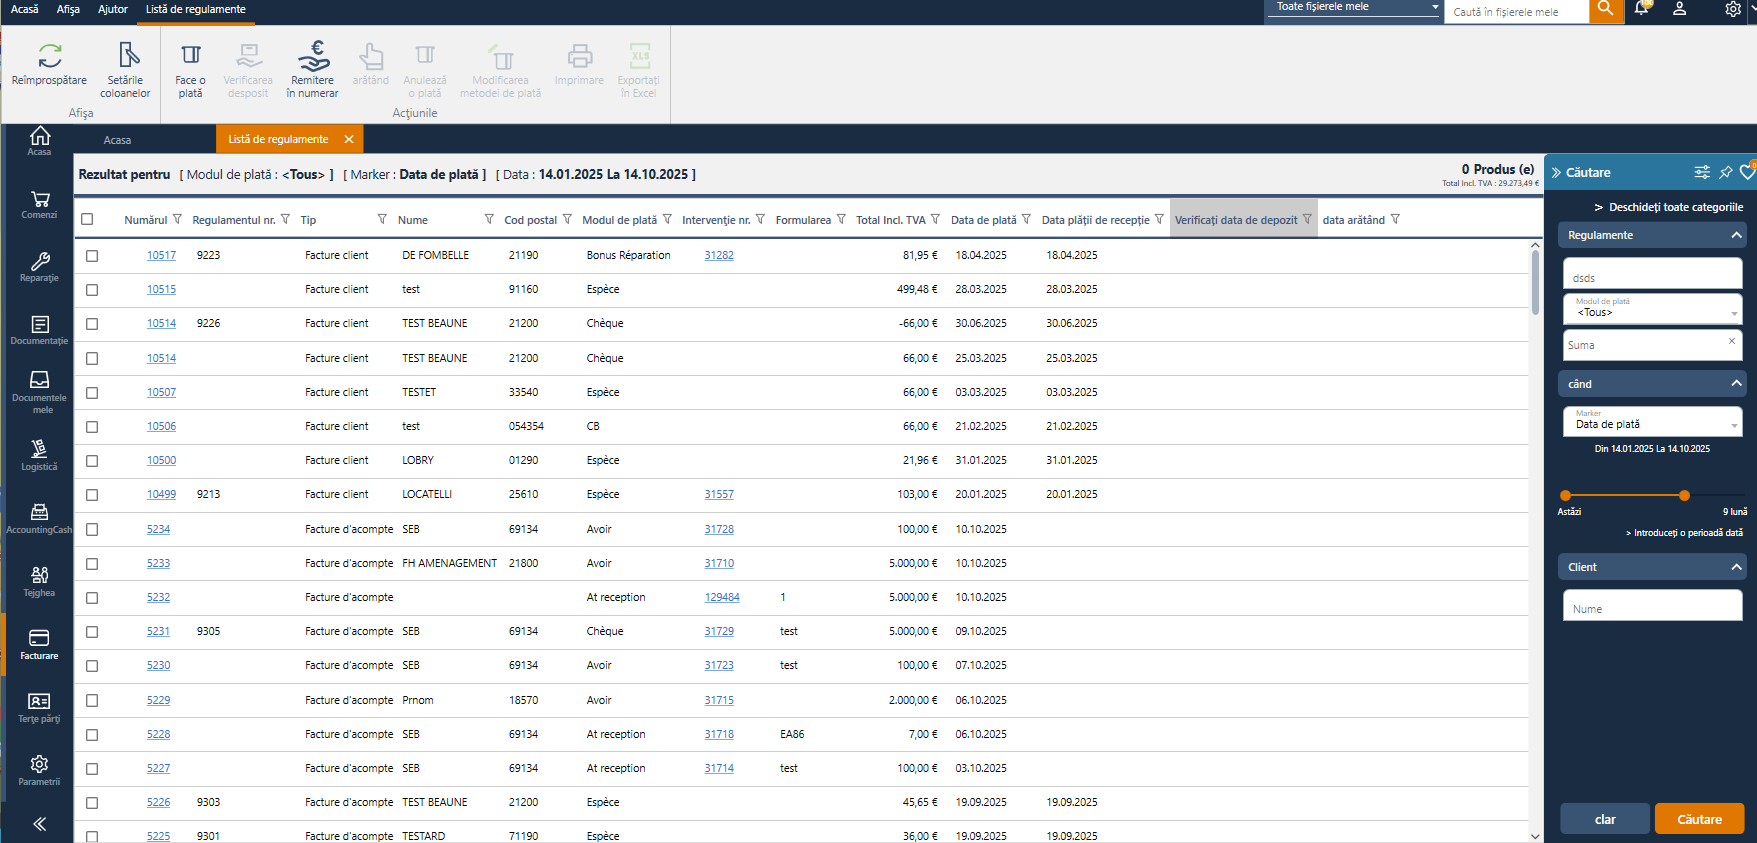Screen dimensions: 1757x843
Task: Open Documentație in sidebar
Action: tap(40, 330)
